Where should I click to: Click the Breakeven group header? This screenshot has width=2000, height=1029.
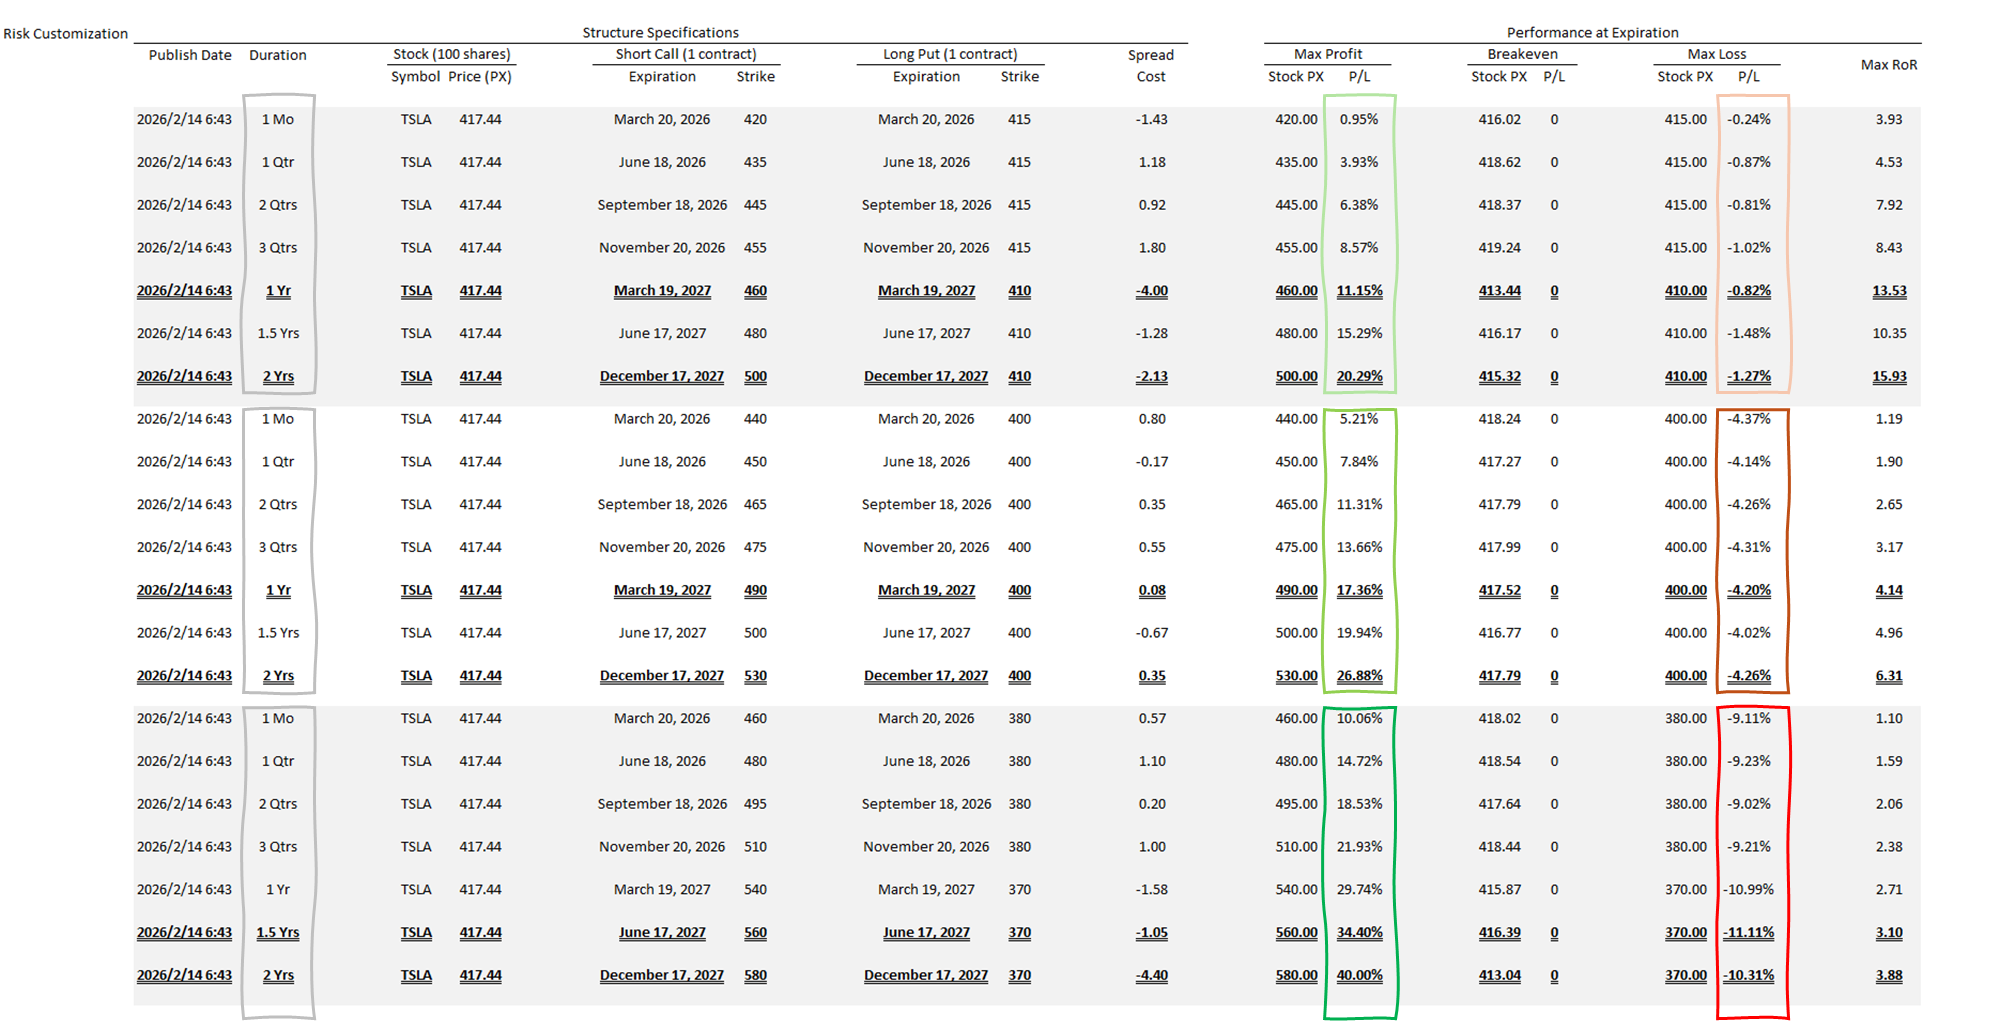pyautogui.click(x=1522, y=54)
